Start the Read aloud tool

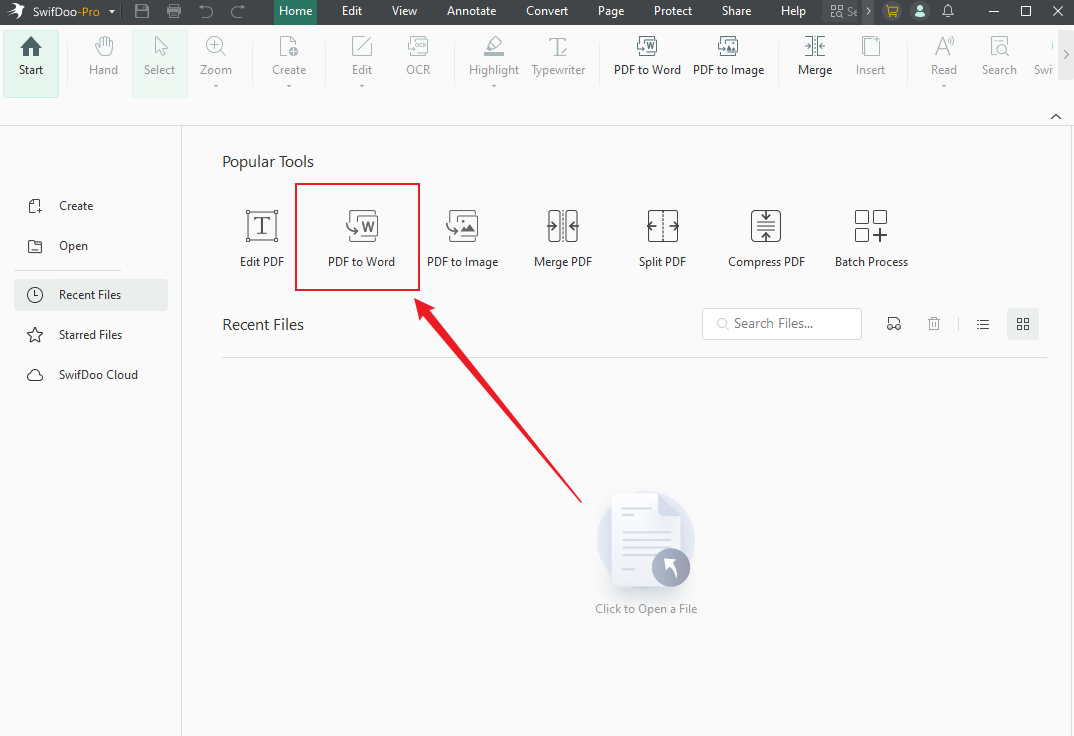943,56
